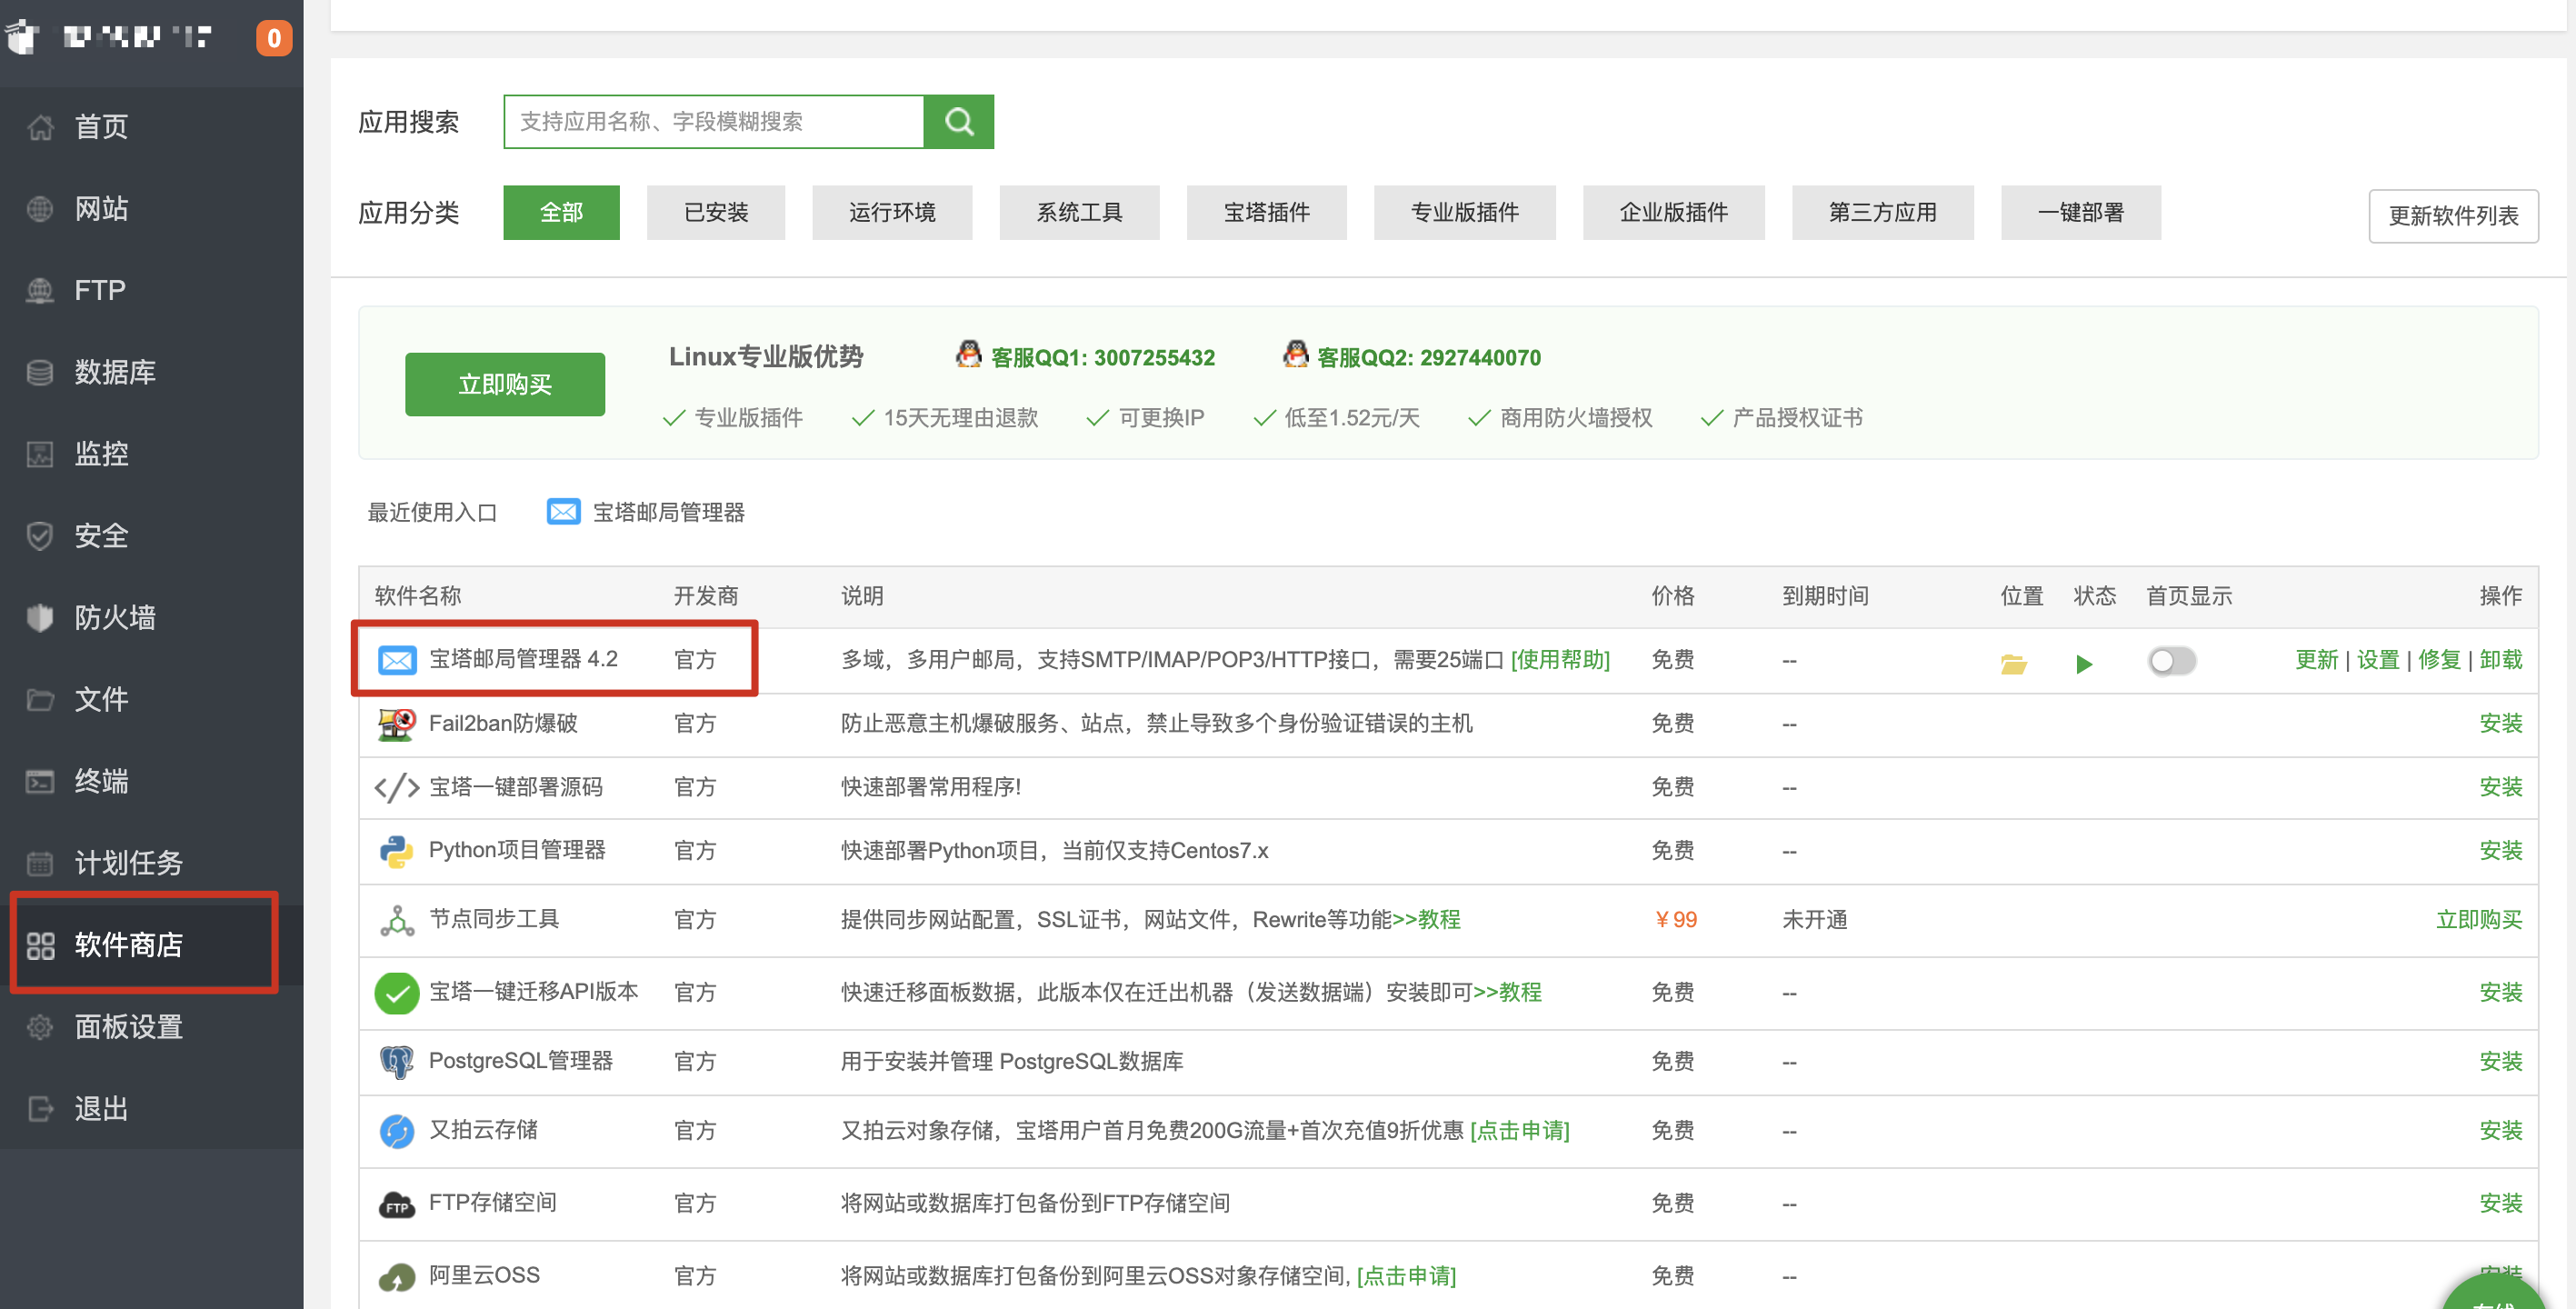Open 软件商店 in the sidebar

point(152,945)
